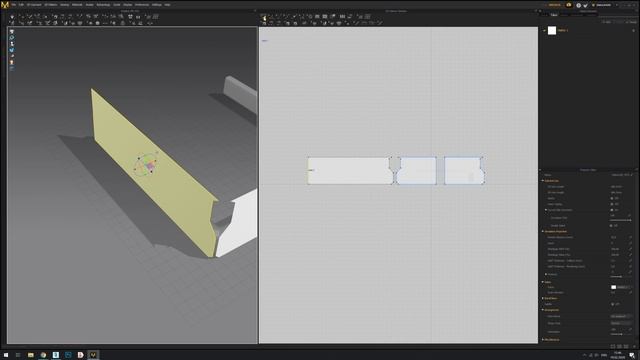Open the Materials menu

tap(77, 5)
